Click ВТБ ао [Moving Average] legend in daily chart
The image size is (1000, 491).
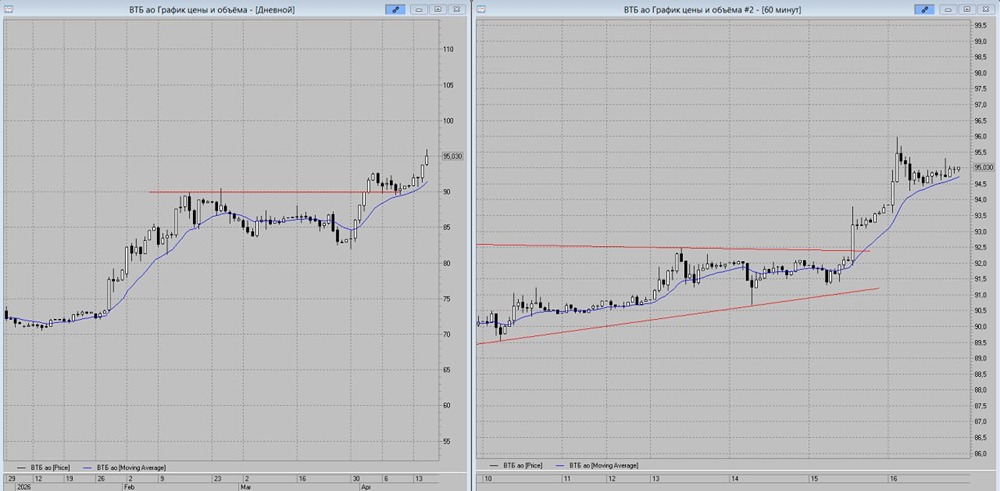click(x=124, y=466)
